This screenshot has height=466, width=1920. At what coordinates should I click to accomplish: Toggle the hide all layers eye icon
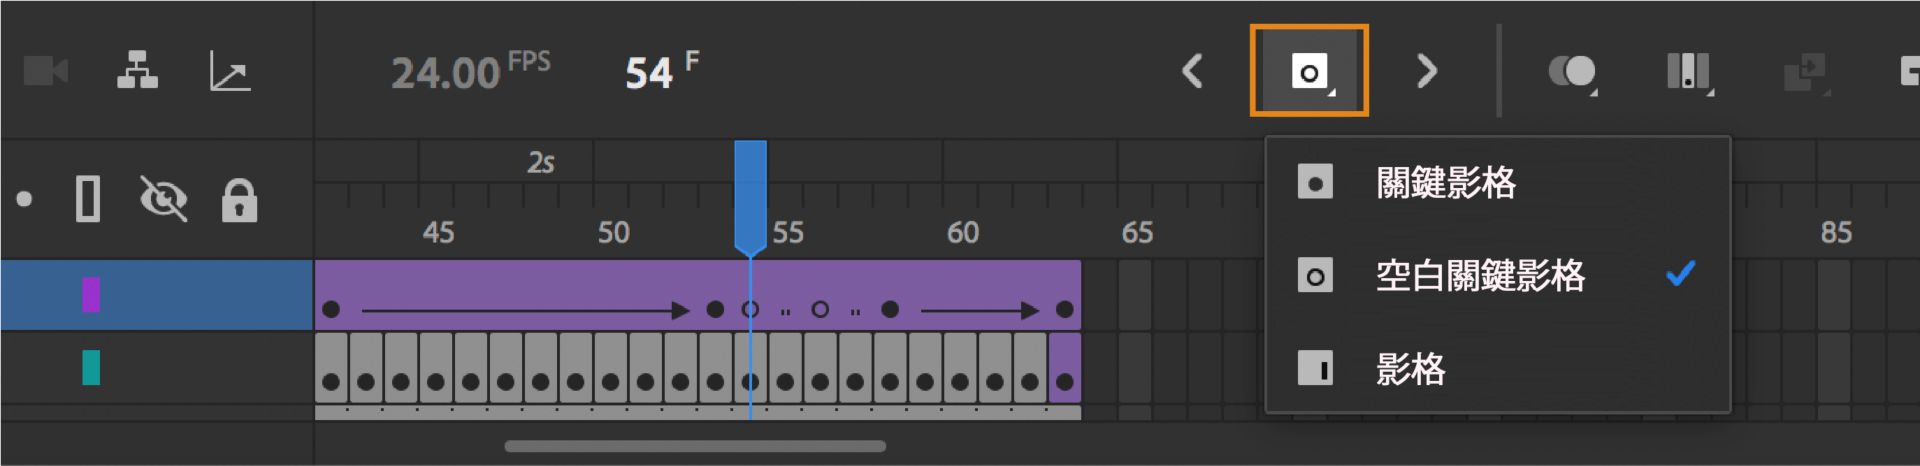point(164,199)
